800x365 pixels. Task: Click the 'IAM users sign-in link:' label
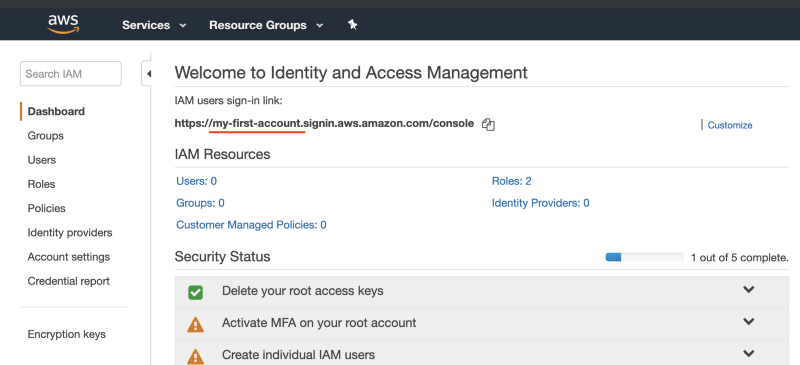tap(229, 101)
